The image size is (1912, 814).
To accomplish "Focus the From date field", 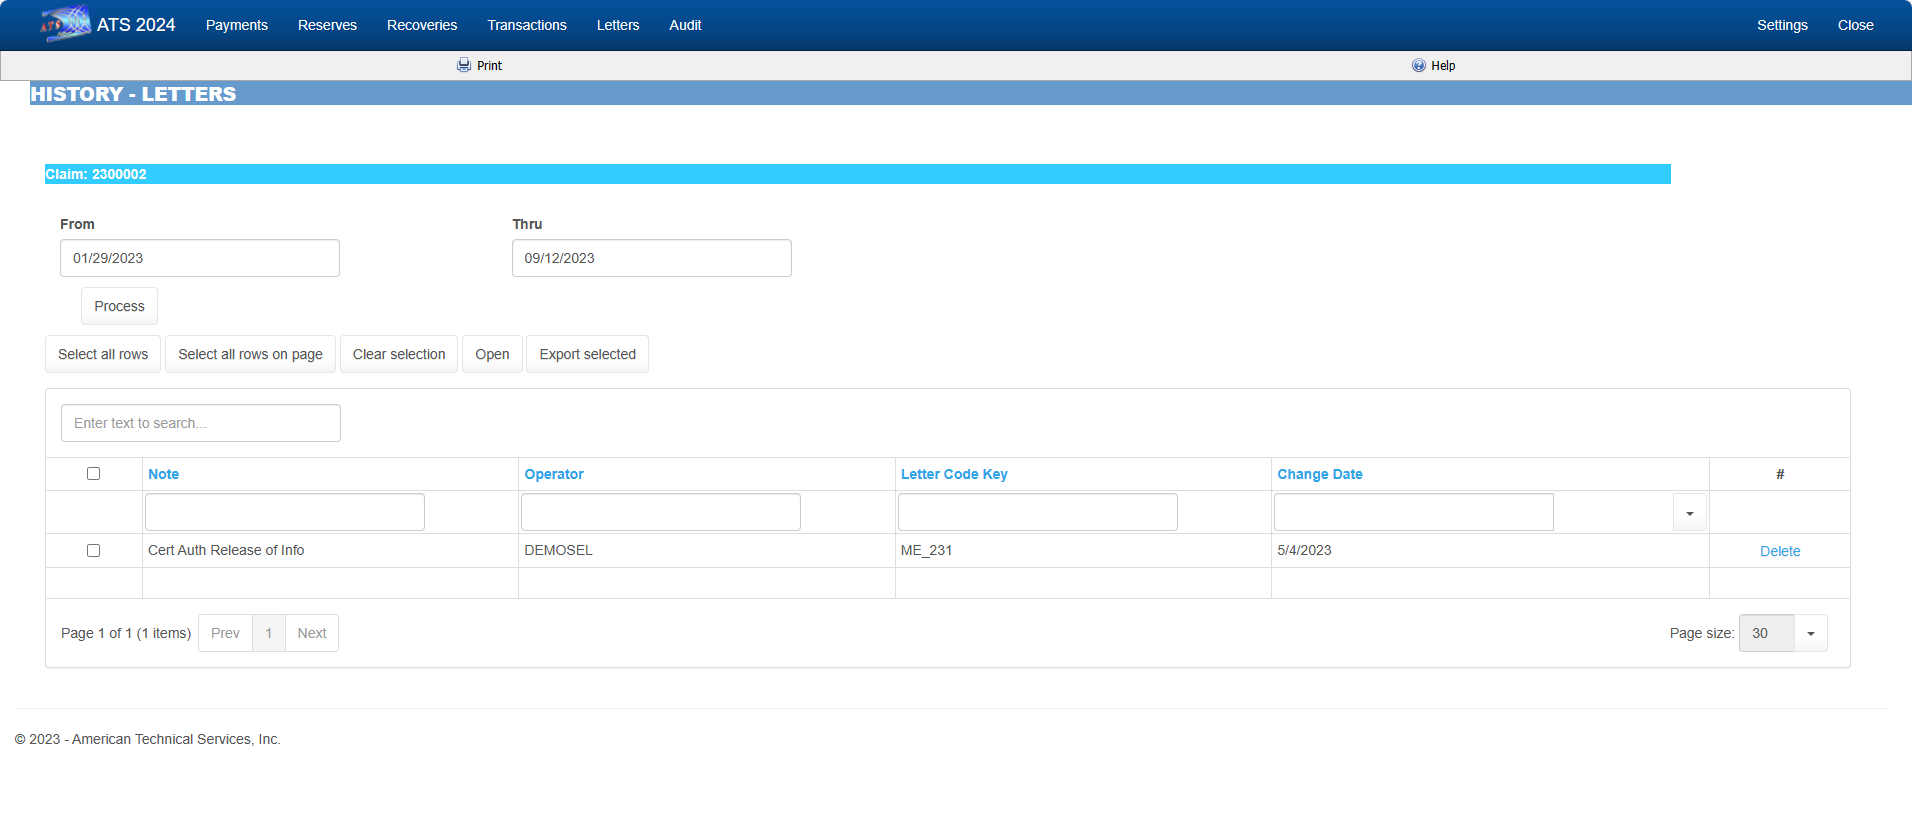I will pos(200,258).
